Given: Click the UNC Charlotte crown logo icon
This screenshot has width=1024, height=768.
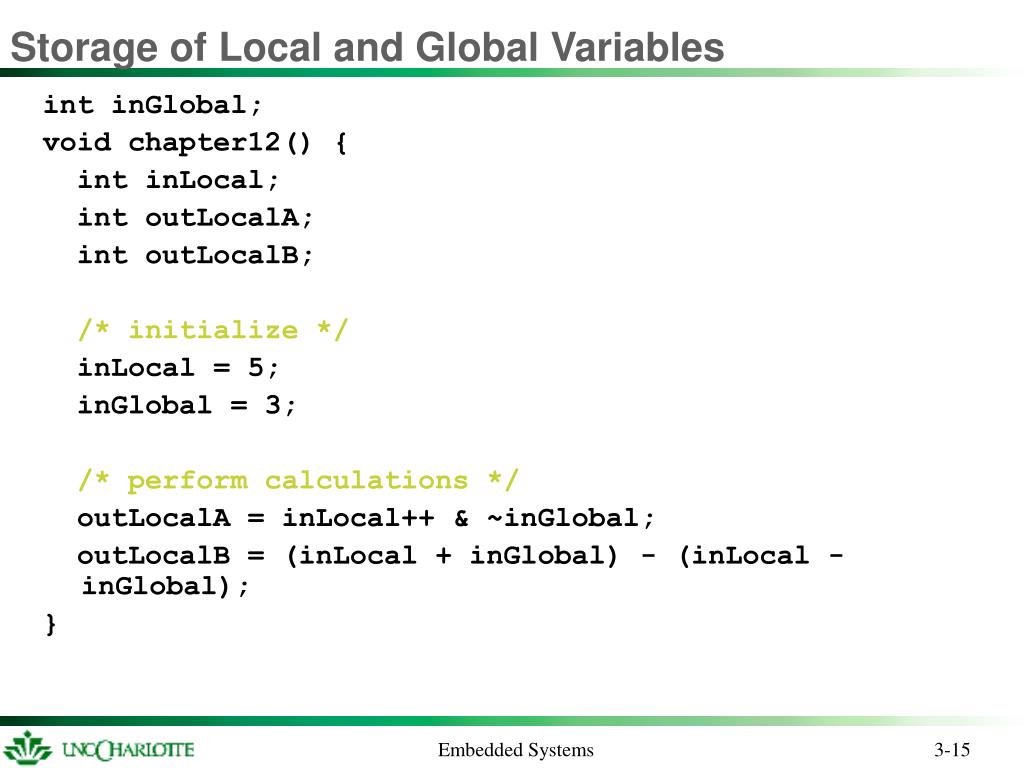Looking at the screenshot, I should 27,748.
